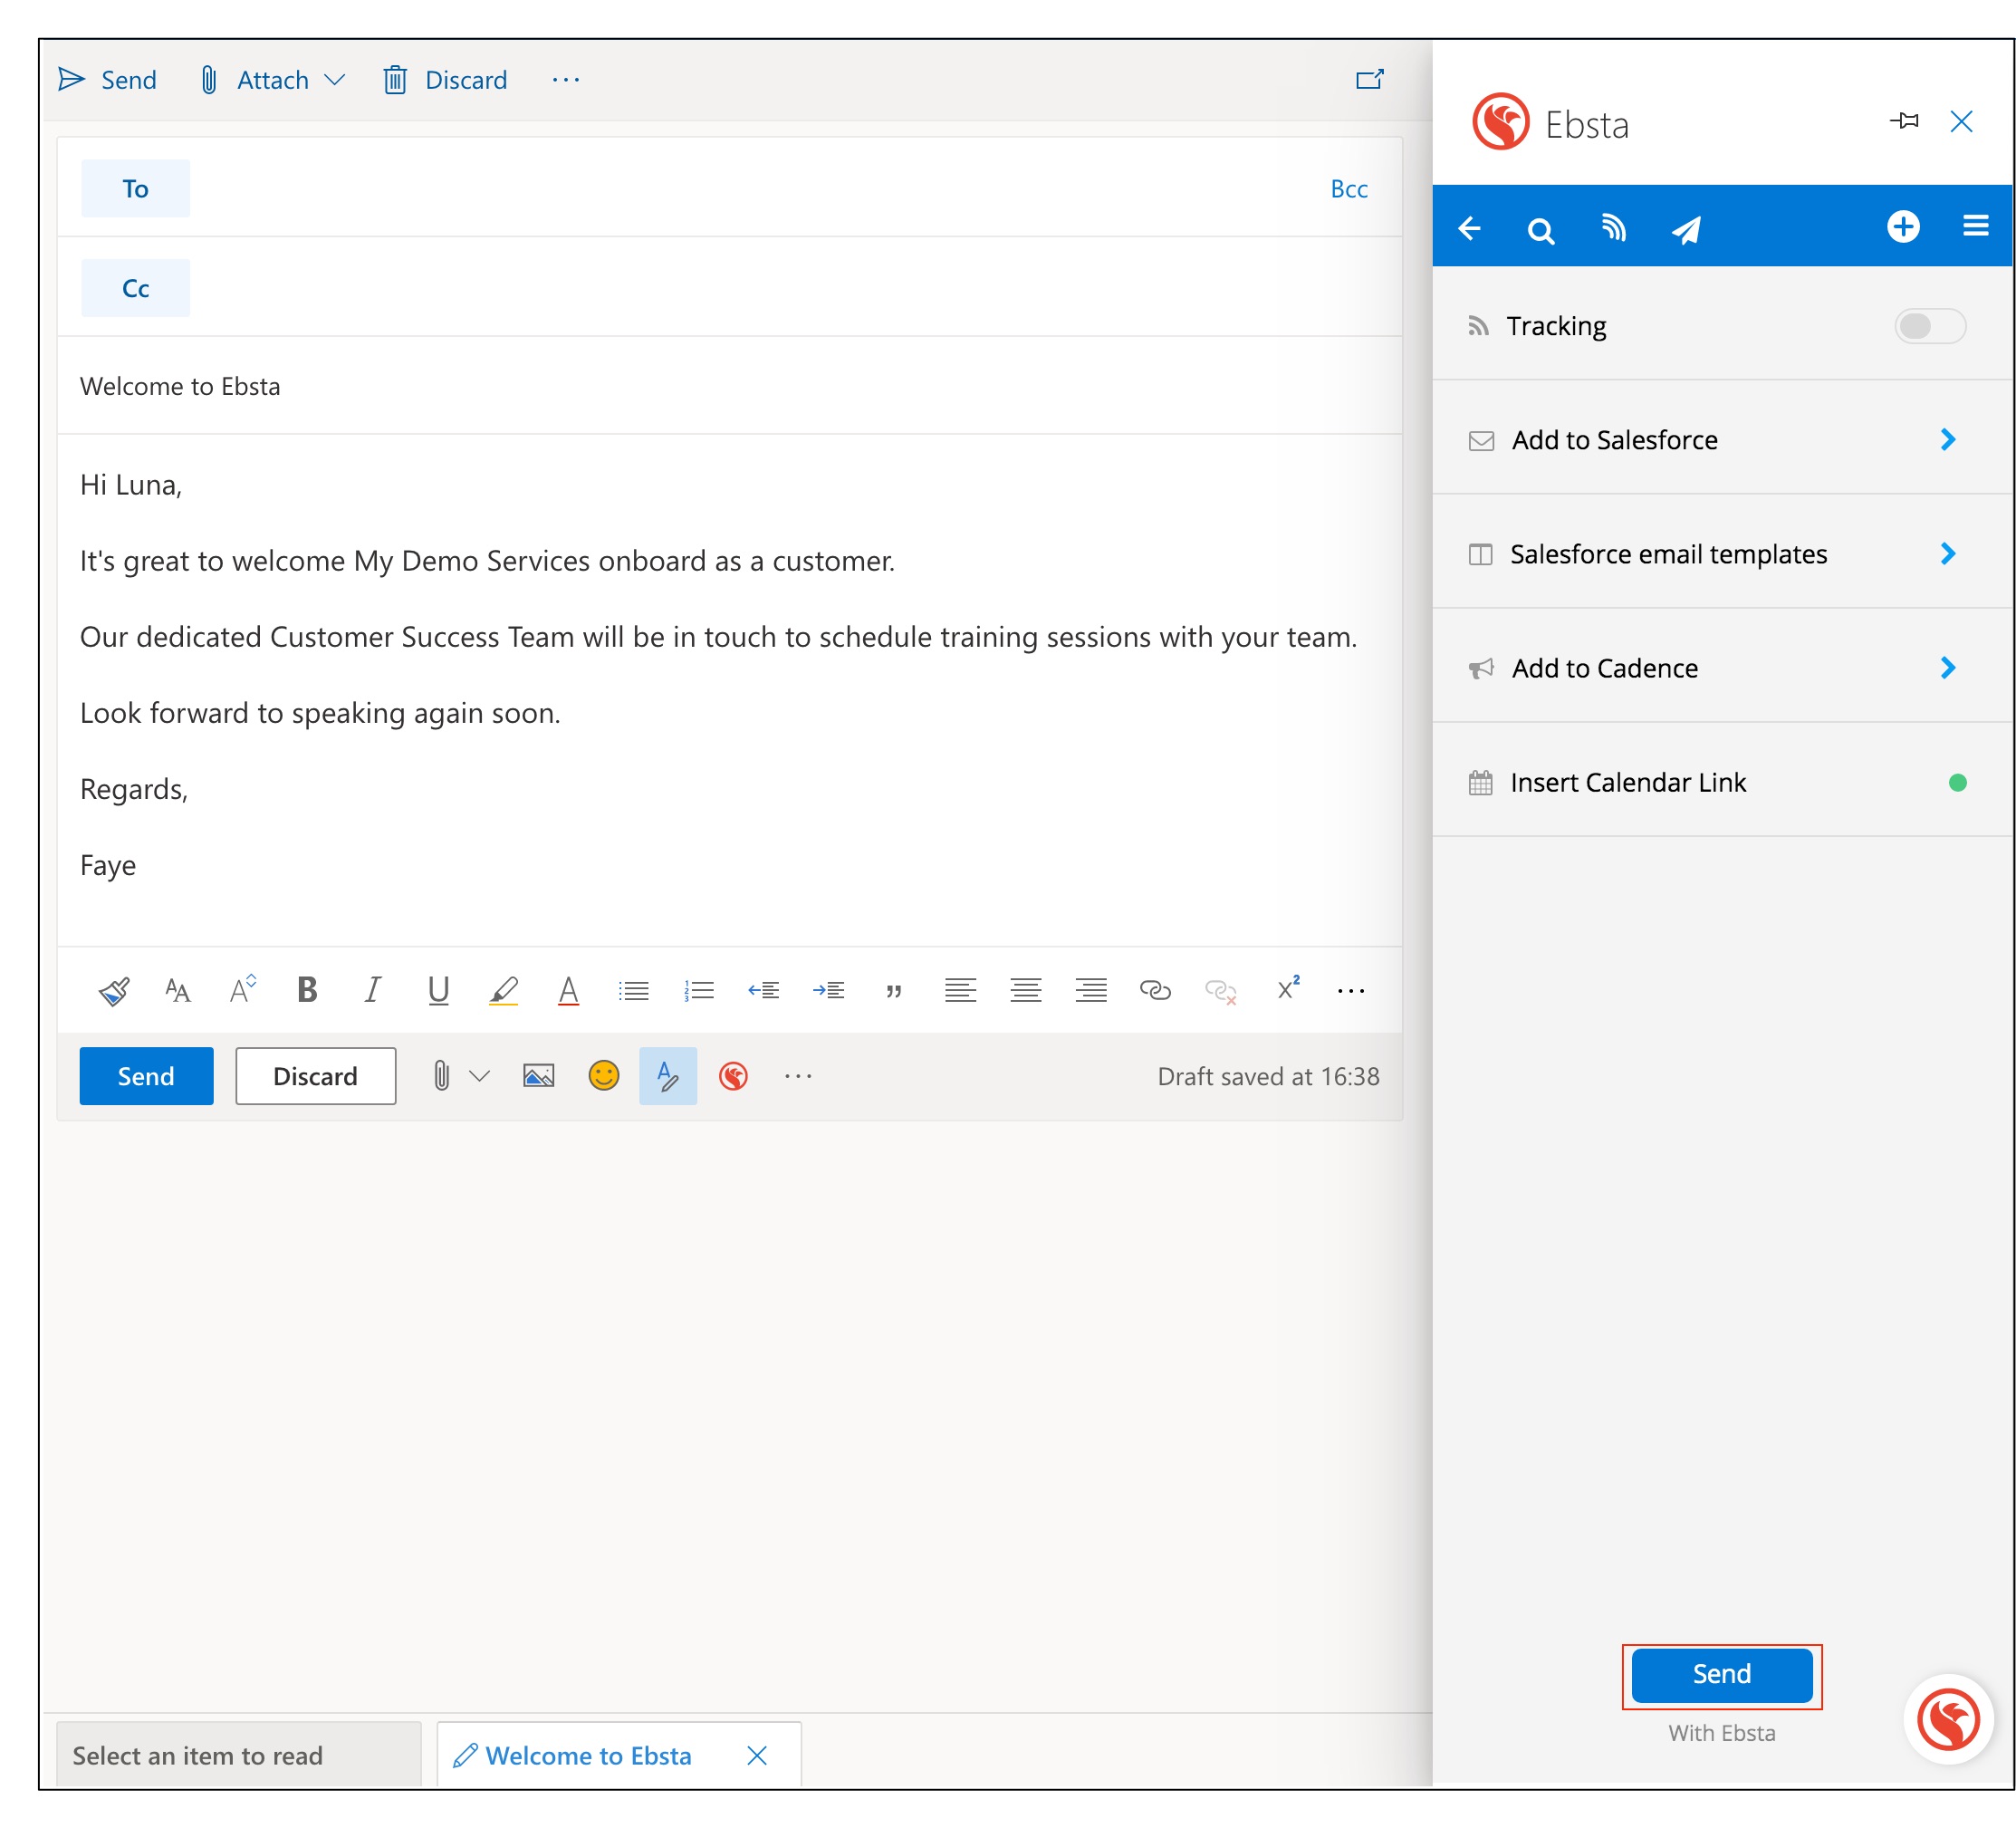
Task: Toggle the Tracking switch on
Action: pyautogui.click(x=1929, y=326)
